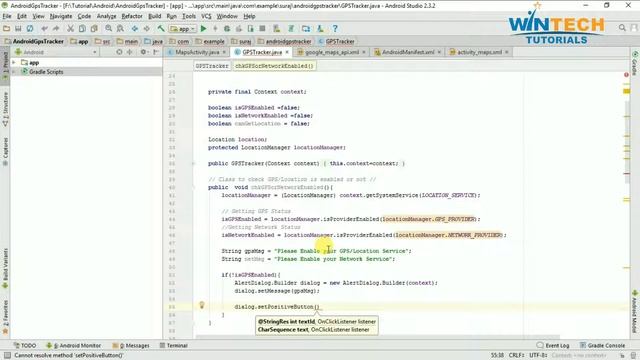Click the CRLF line separator selector
This screenshot has width=640, height=360.
516,355
